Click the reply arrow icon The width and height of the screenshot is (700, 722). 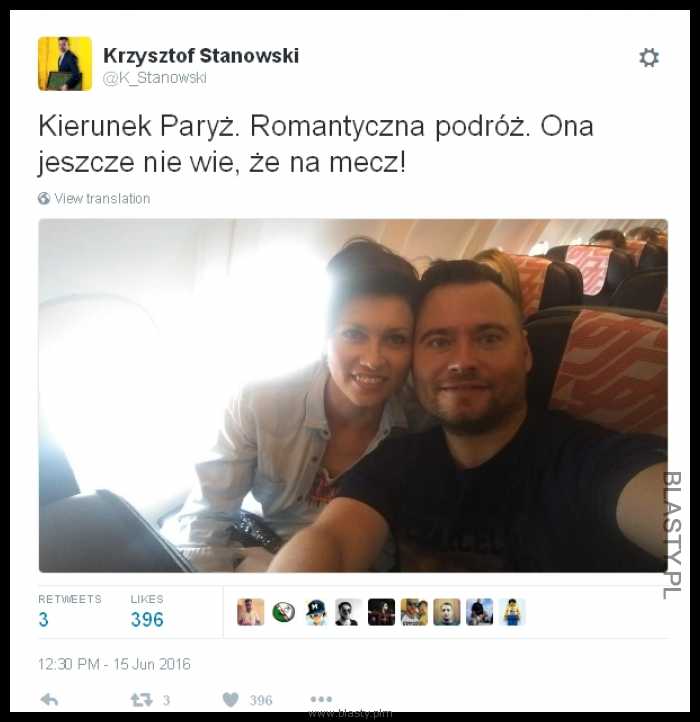coord(49,700)
